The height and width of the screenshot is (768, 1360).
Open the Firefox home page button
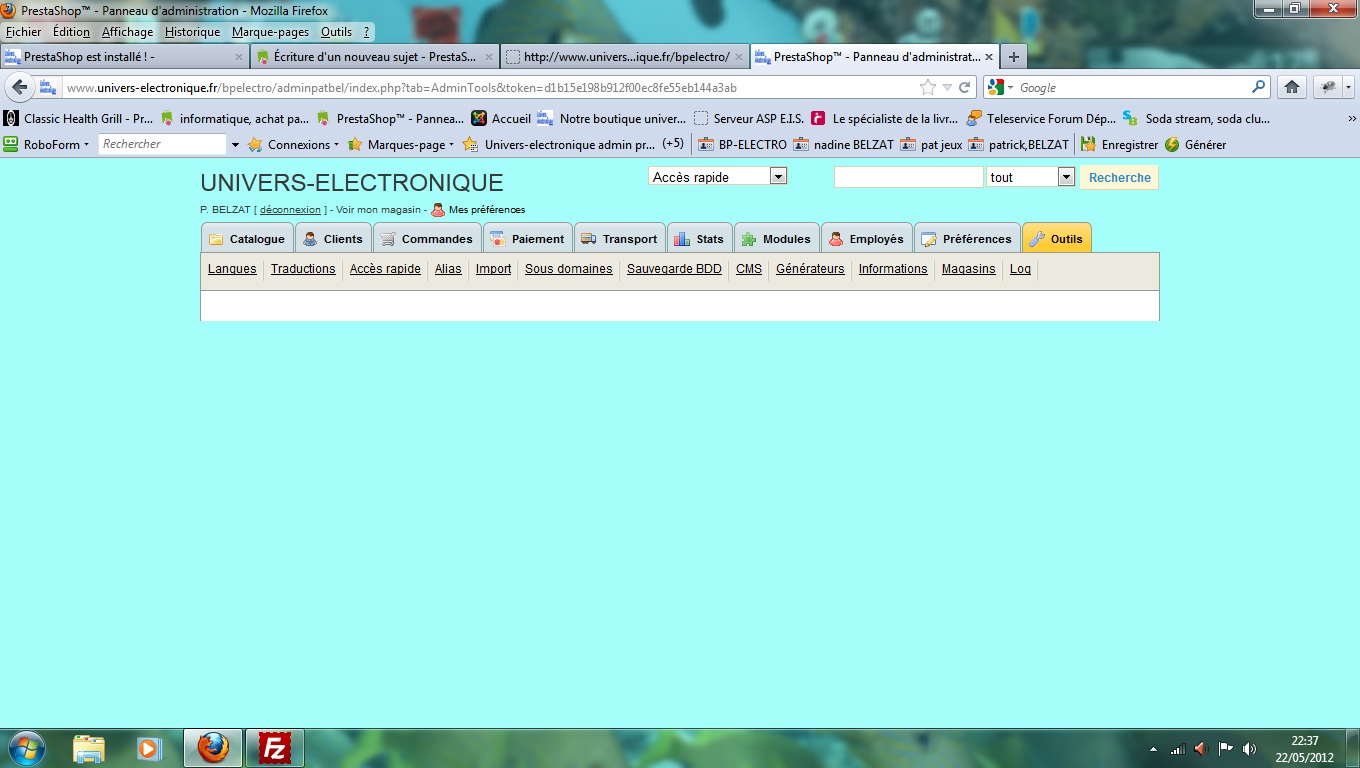click(1292, 87)
